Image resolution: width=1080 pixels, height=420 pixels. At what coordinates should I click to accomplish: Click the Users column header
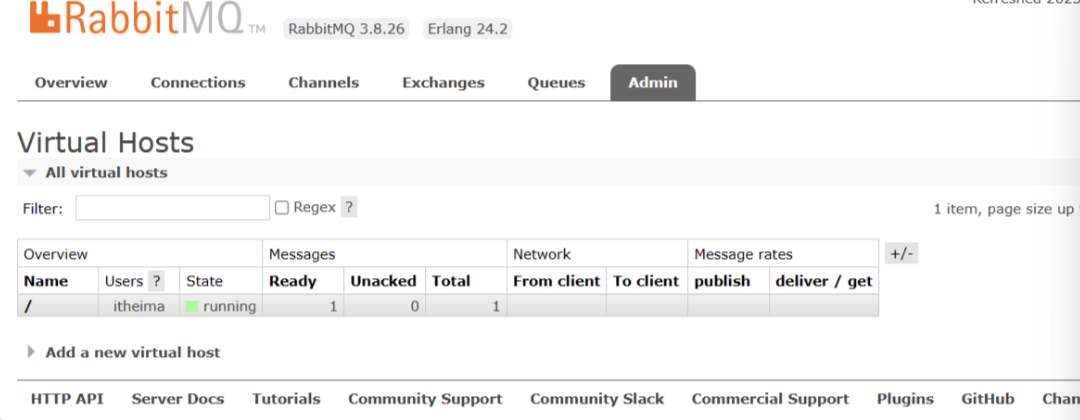(x=123, y=281)
